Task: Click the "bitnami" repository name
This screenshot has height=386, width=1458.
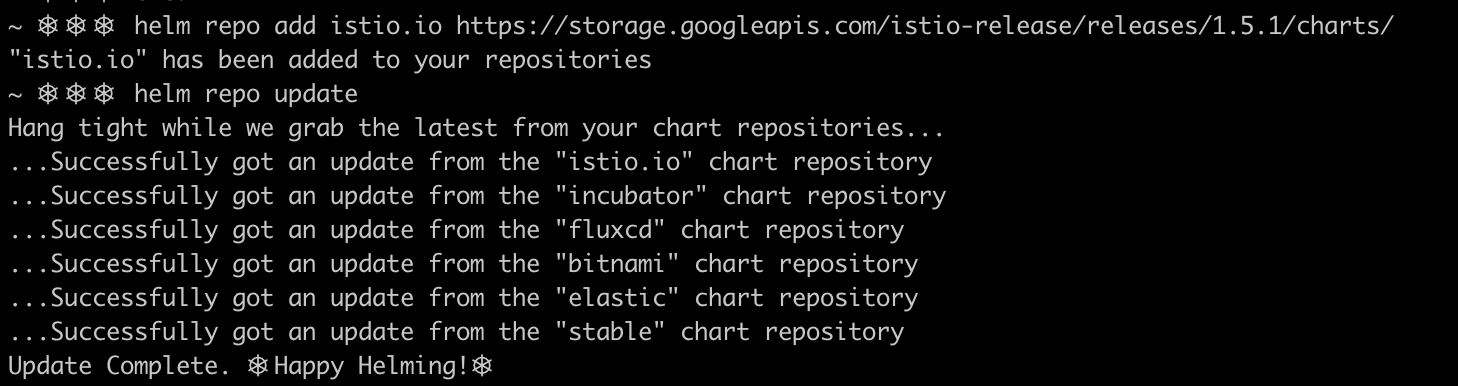Action: (612, 264)
